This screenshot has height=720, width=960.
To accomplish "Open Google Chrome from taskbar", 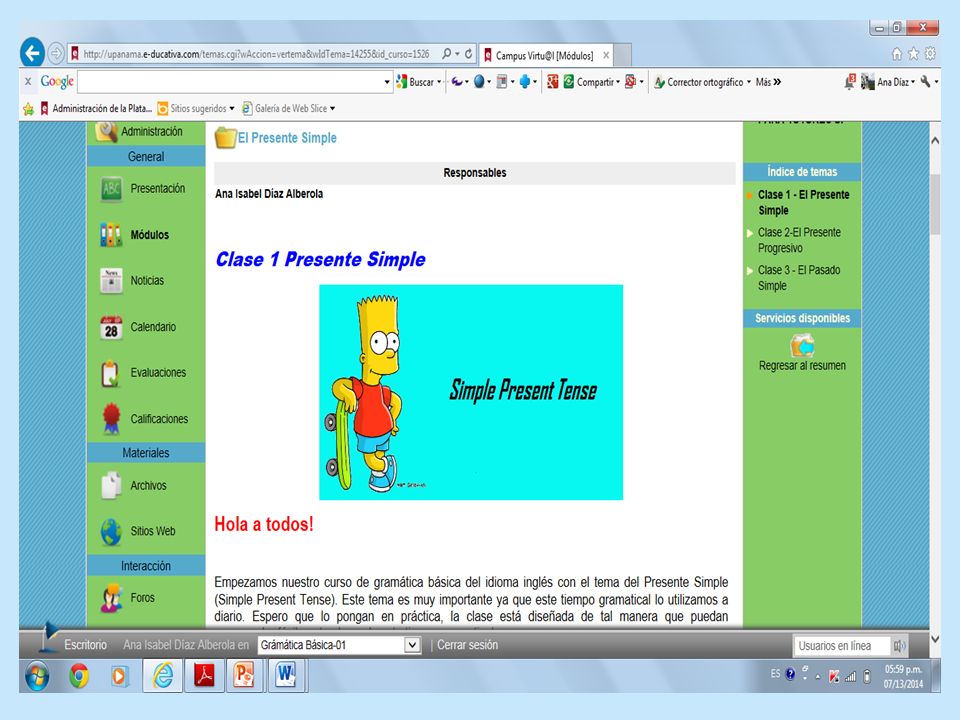I will (x=78, y=676).
